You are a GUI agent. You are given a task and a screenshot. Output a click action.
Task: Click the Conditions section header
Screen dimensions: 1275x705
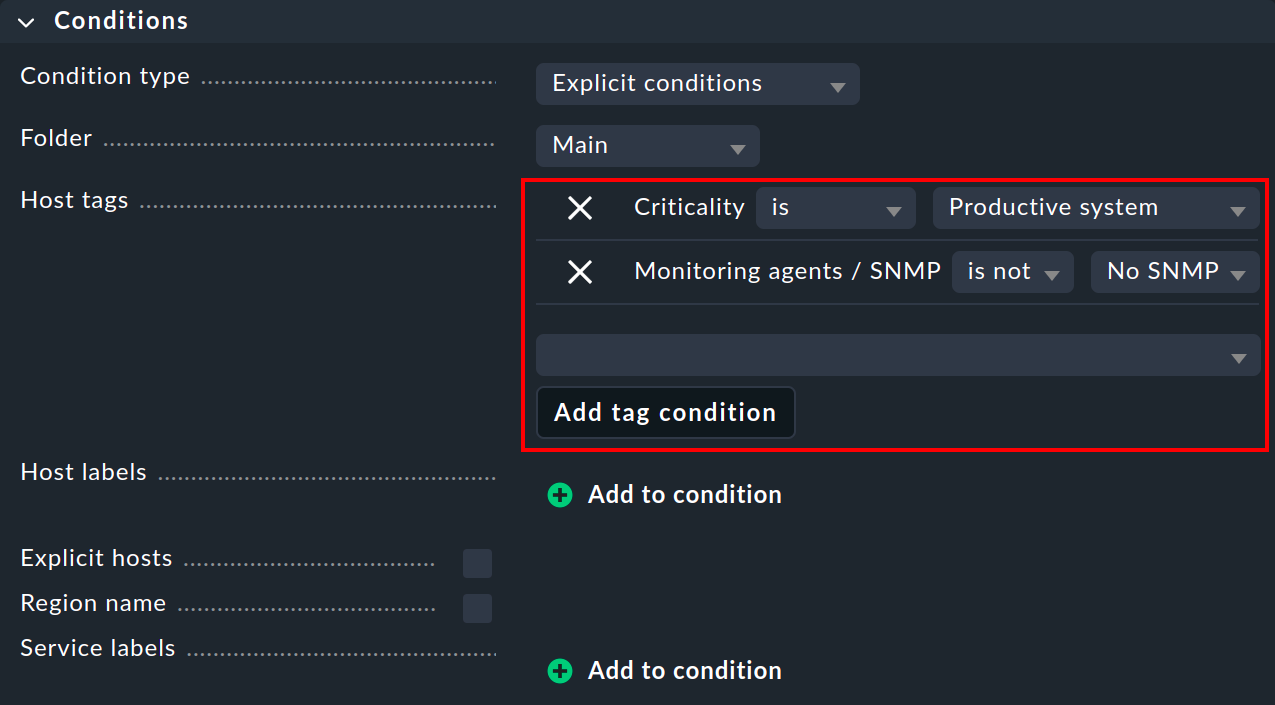tap(120, 21)
